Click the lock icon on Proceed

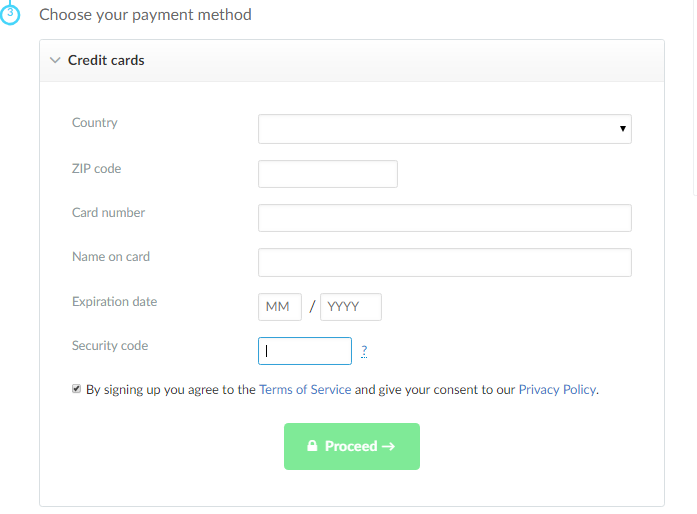click(312, 446)
